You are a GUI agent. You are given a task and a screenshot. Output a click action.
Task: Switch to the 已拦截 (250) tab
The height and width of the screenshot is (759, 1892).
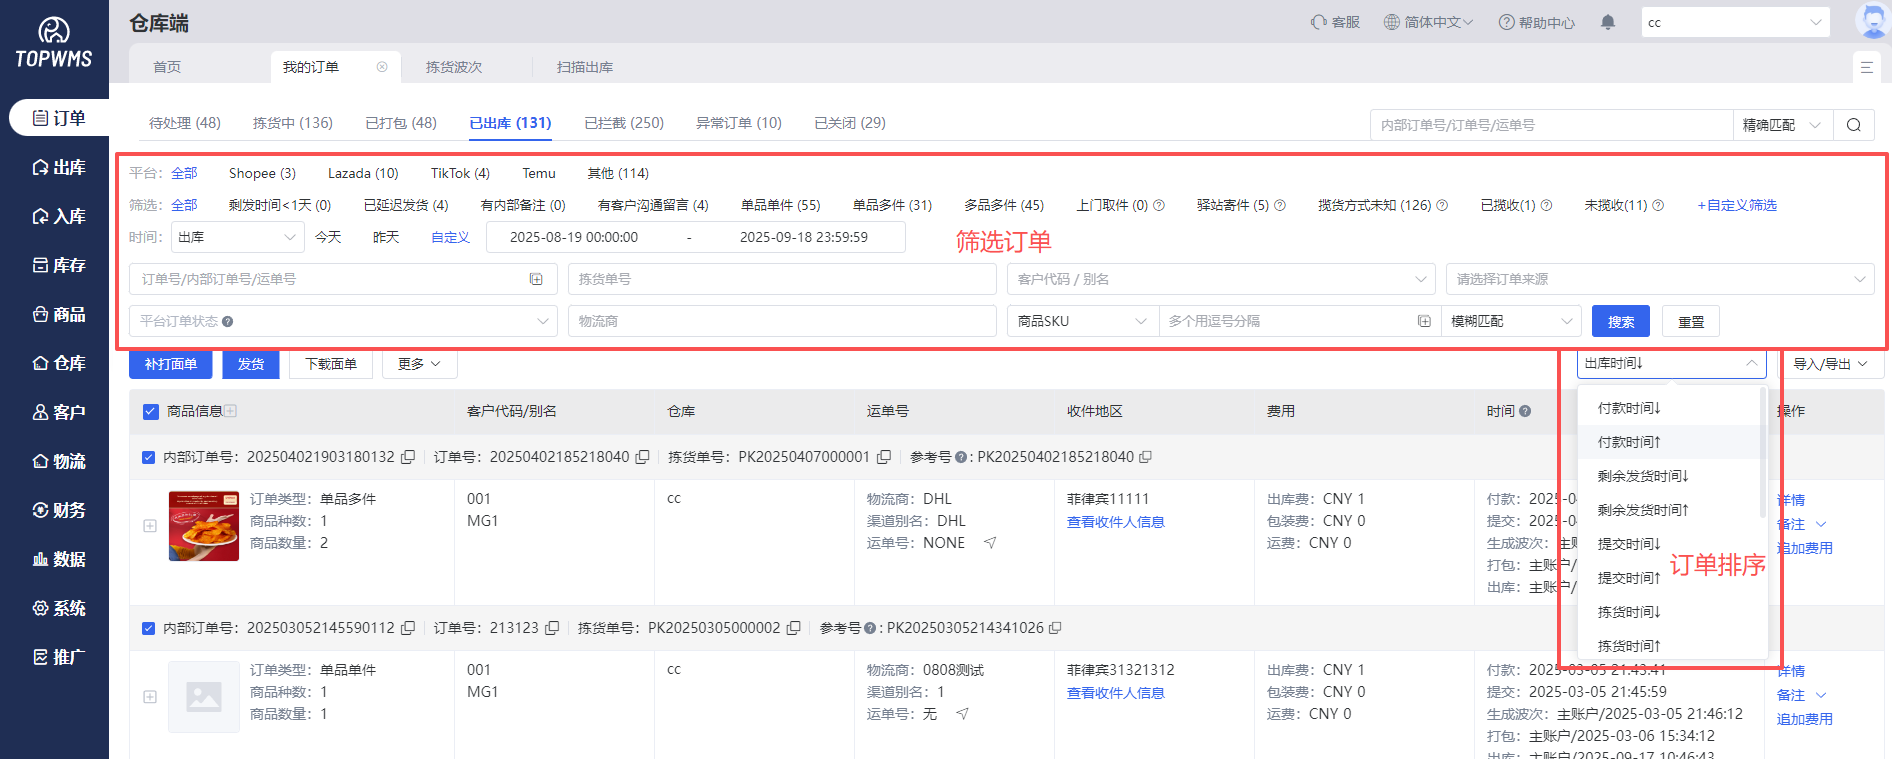click(x=624, y=123)
